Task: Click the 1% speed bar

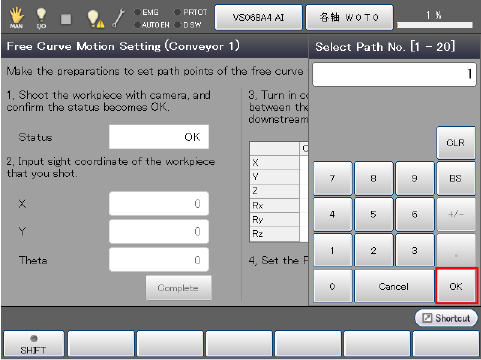Action: tap(435, 20)
